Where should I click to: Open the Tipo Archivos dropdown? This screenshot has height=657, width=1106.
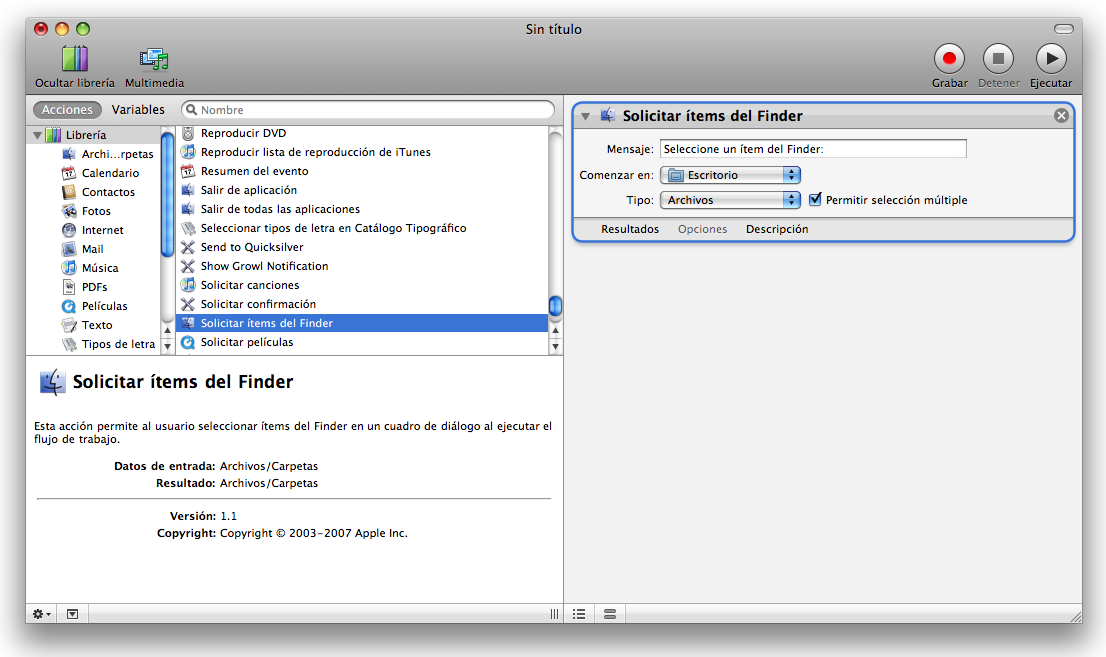click(x=730, y=200)
